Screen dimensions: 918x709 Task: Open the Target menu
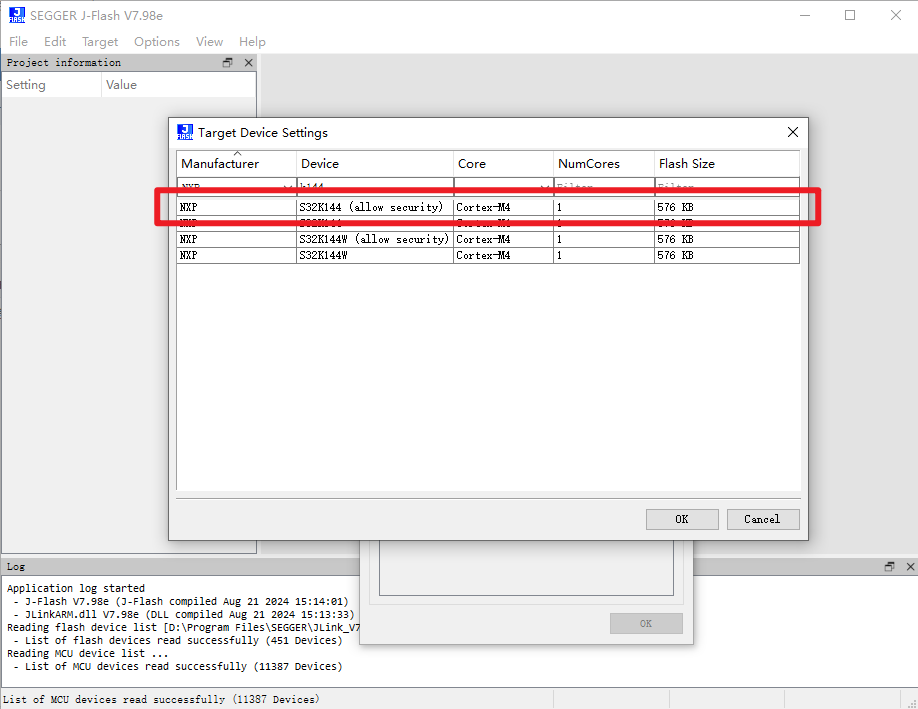click(100, 42)
